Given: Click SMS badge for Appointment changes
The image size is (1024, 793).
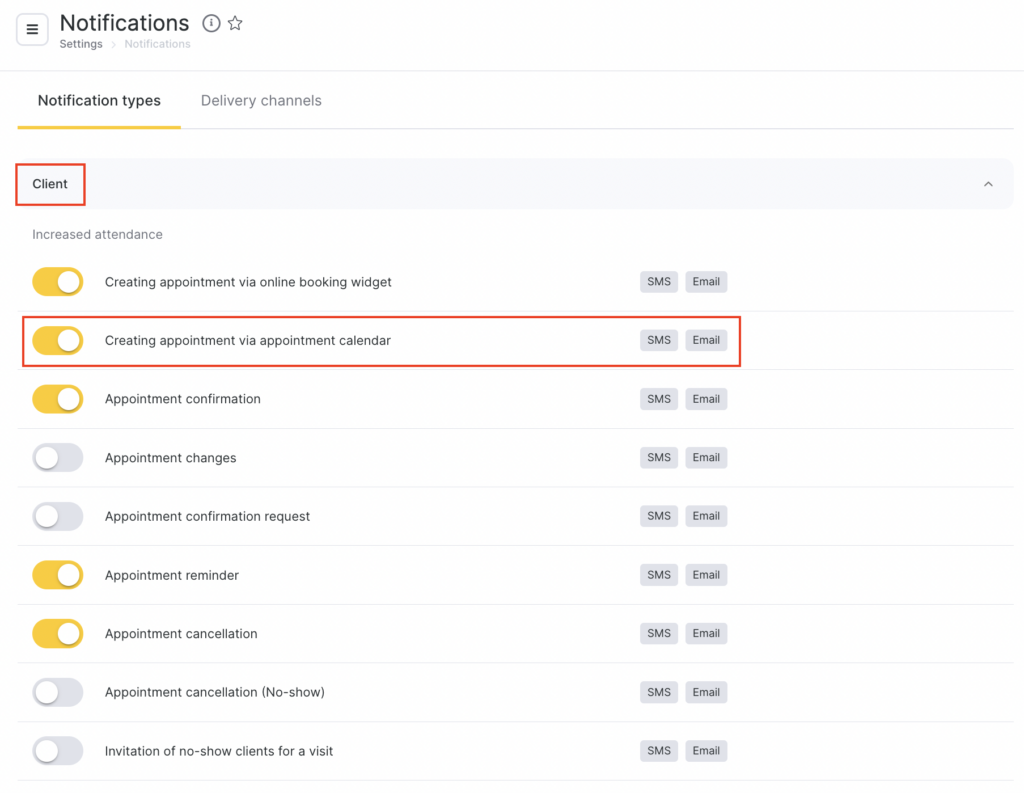Looking at the screenshot, I should [x=659, y=458].
